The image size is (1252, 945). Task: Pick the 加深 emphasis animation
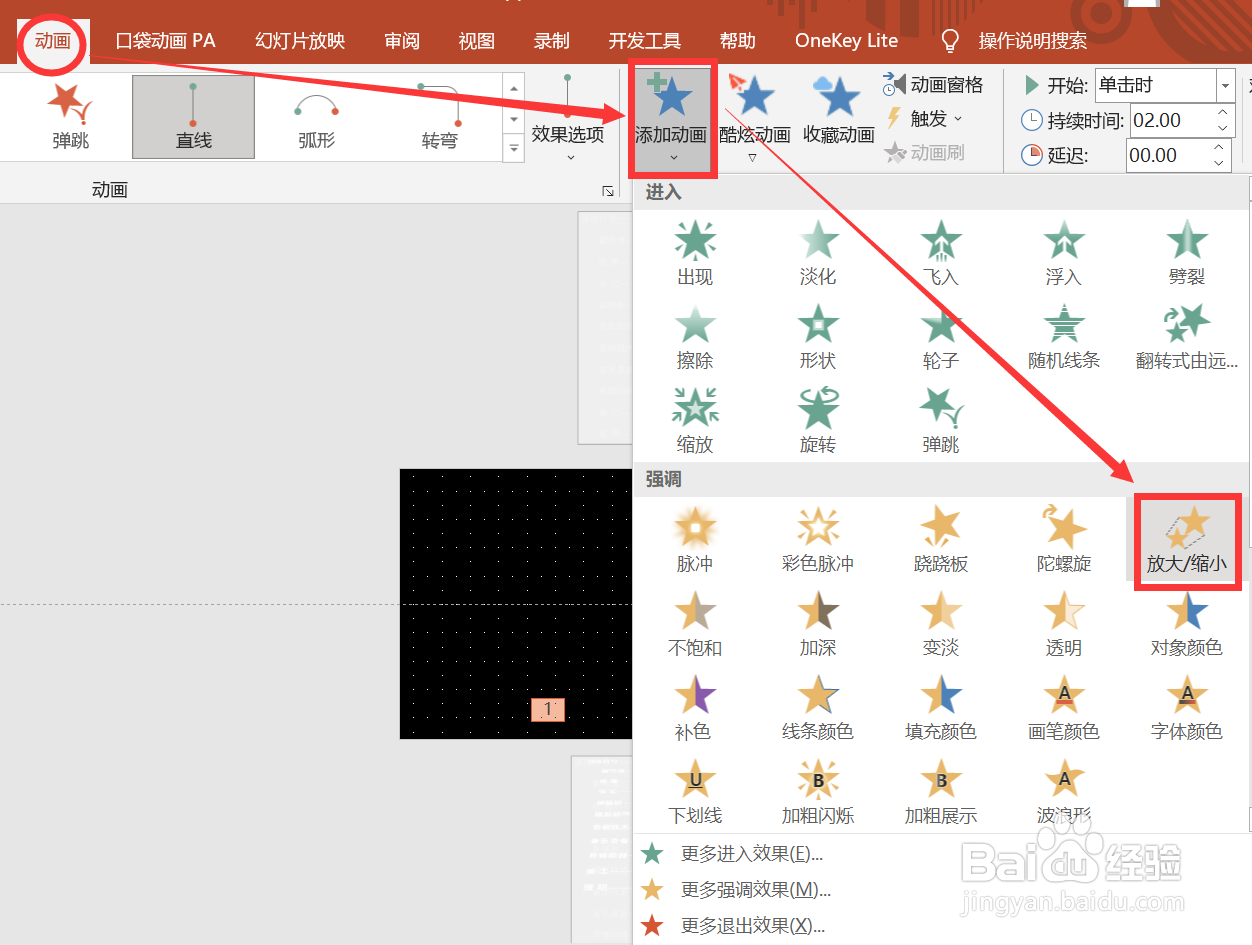click(818, 625)
